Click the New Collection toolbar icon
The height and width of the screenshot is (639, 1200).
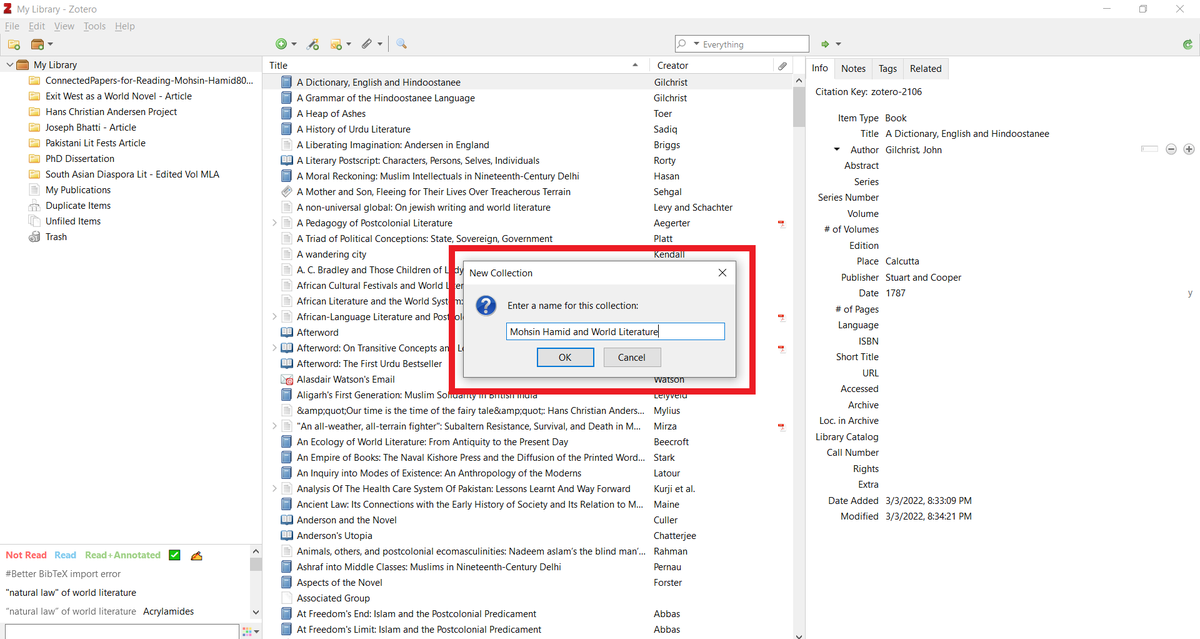[x=14, y=44]
